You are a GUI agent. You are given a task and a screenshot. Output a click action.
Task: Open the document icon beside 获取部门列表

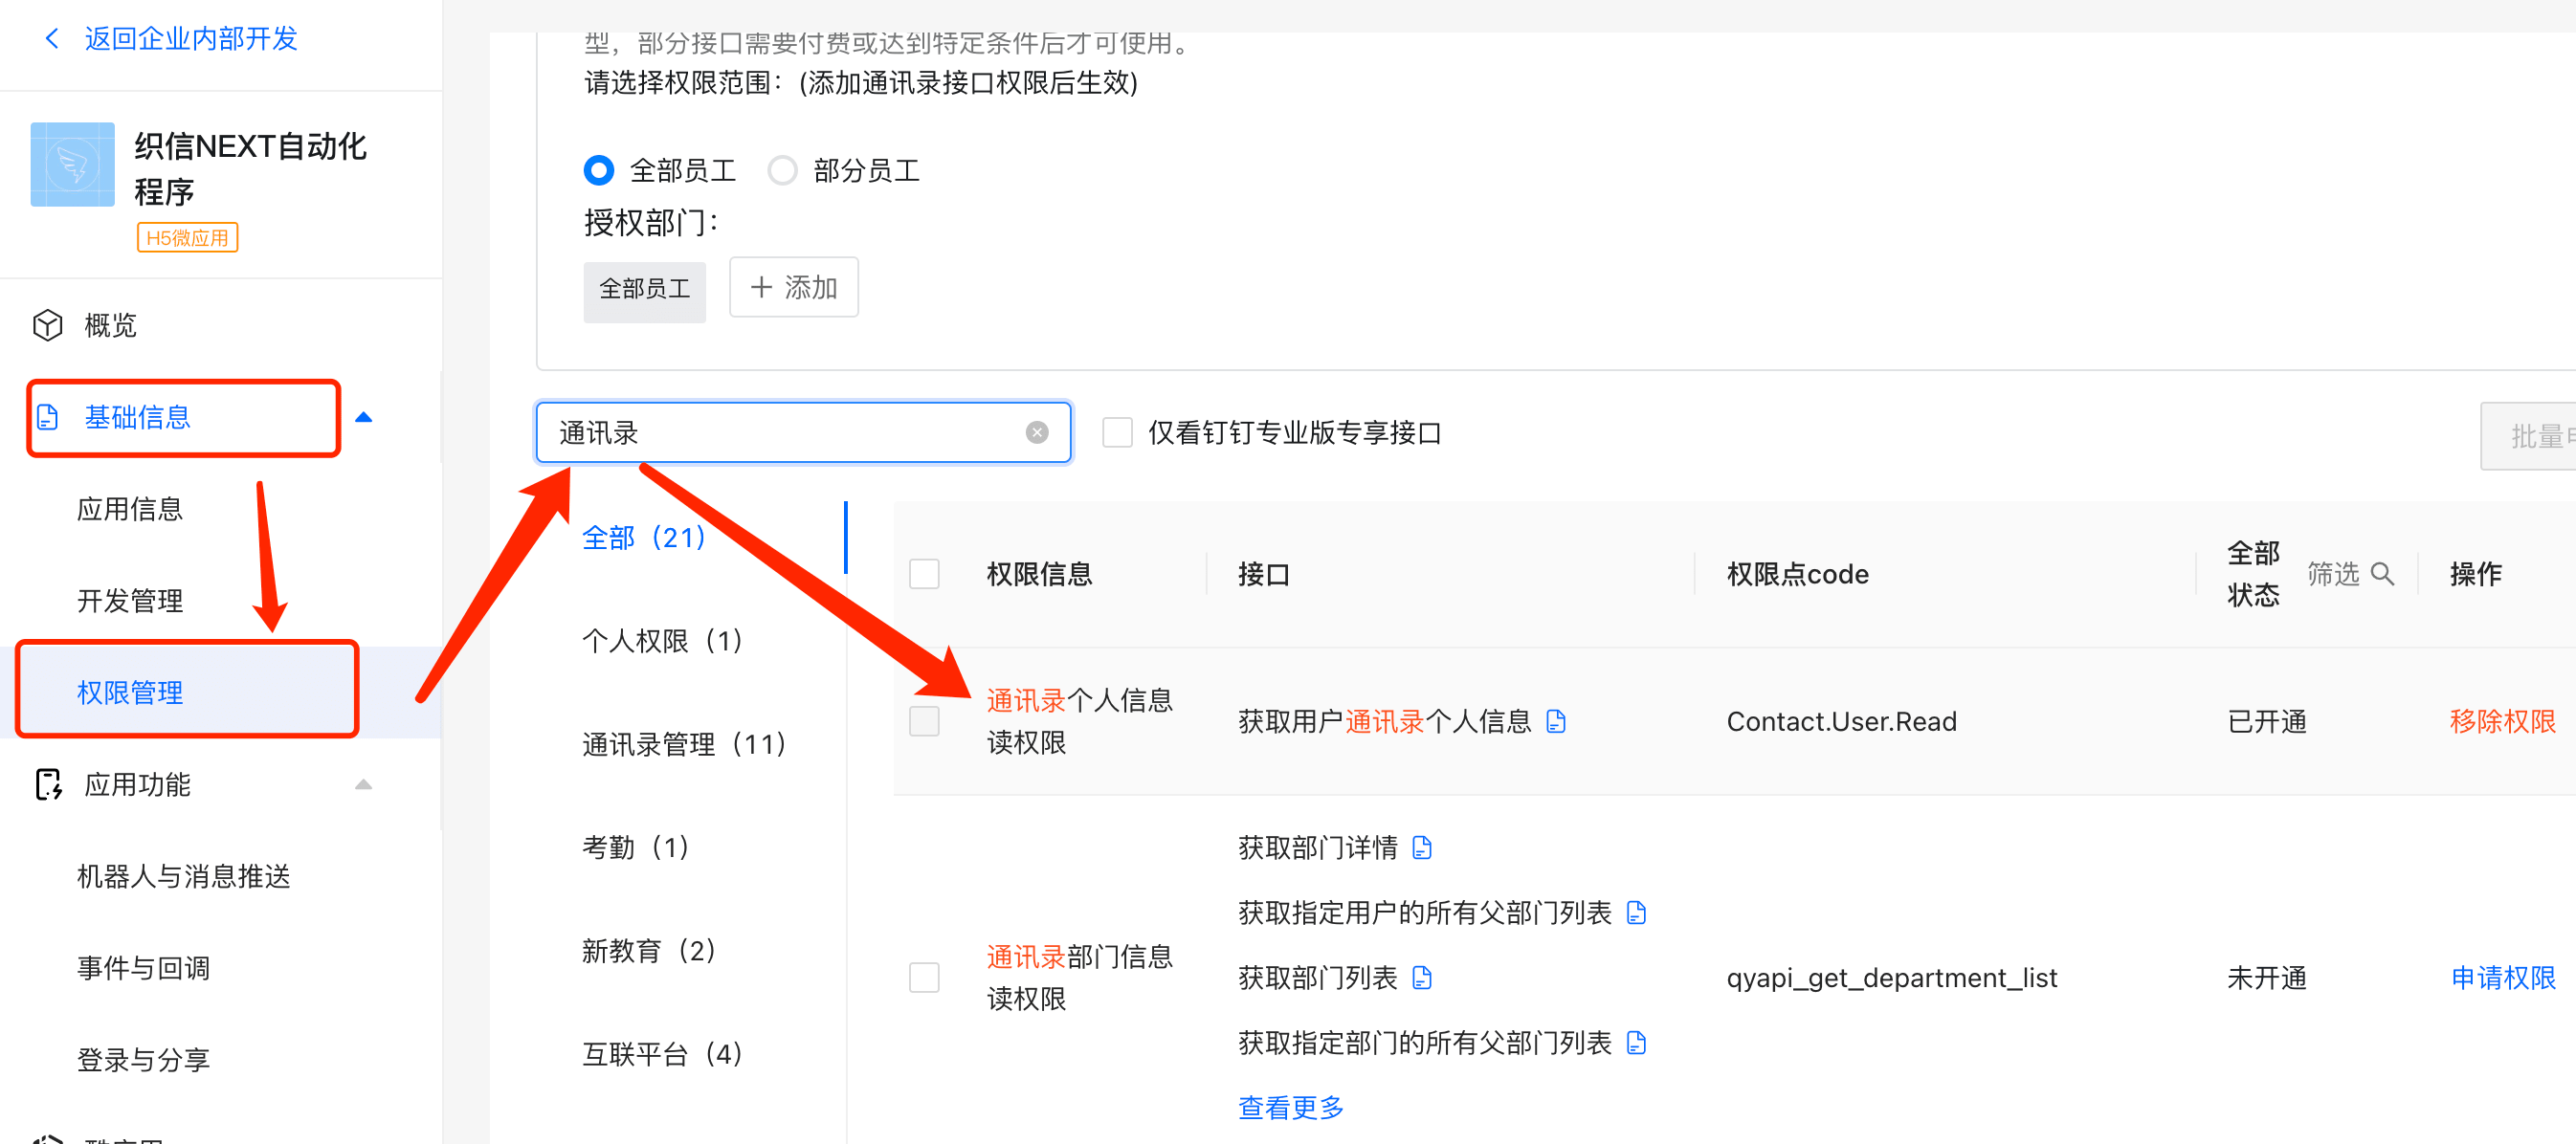[1422, 977]
